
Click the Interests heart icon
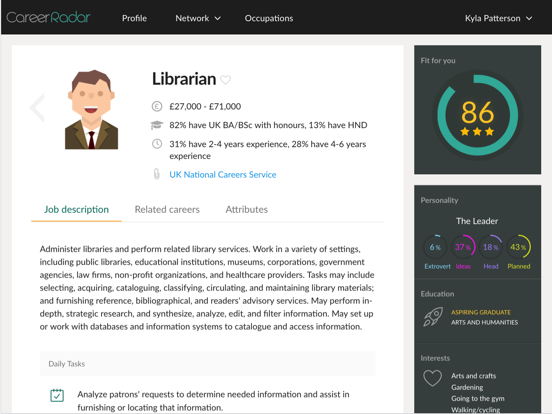pos(432,378)
